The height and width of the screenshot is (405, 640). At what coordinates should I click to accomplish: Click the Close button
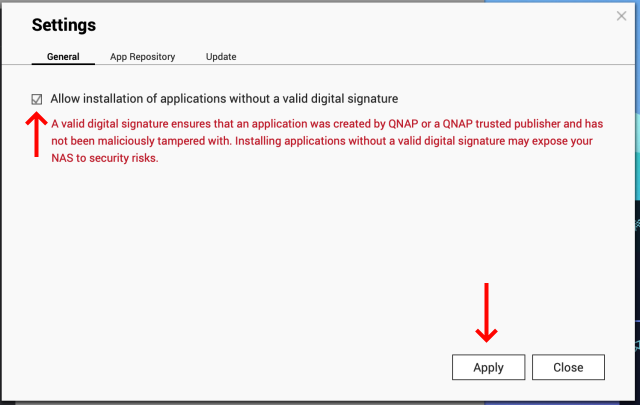point(568,367)
